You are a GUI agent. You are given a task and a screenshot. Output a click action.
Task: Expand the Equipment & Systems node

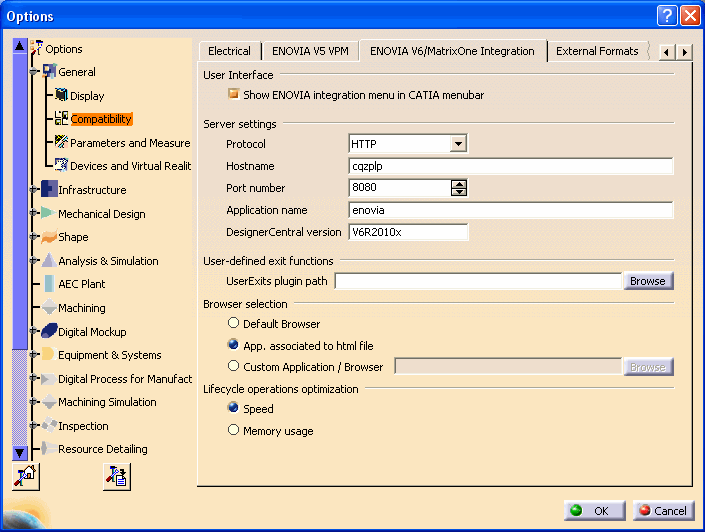click(x=34, y=355)
